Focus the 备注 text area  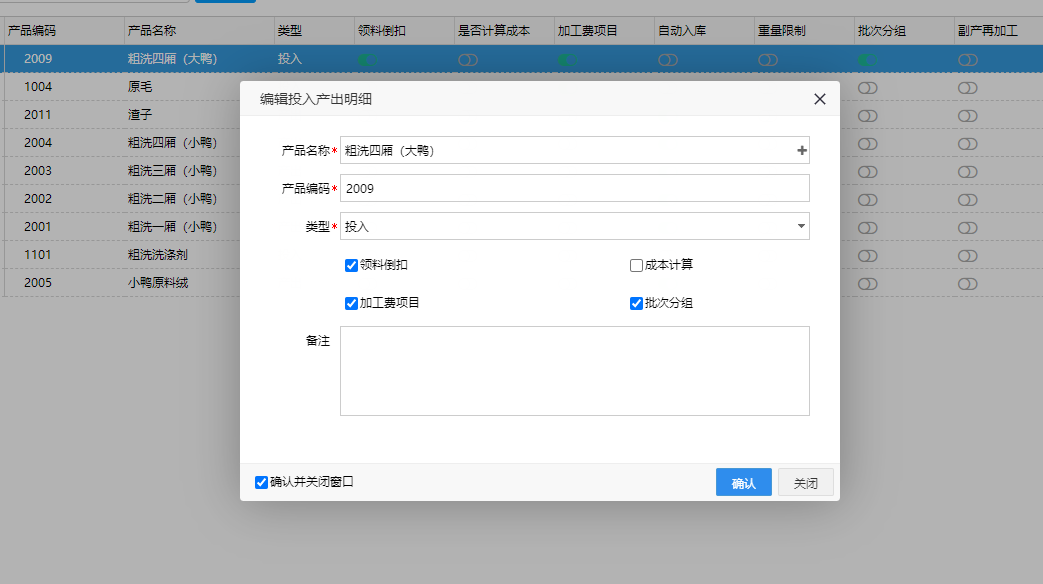(x=574, y=370)
